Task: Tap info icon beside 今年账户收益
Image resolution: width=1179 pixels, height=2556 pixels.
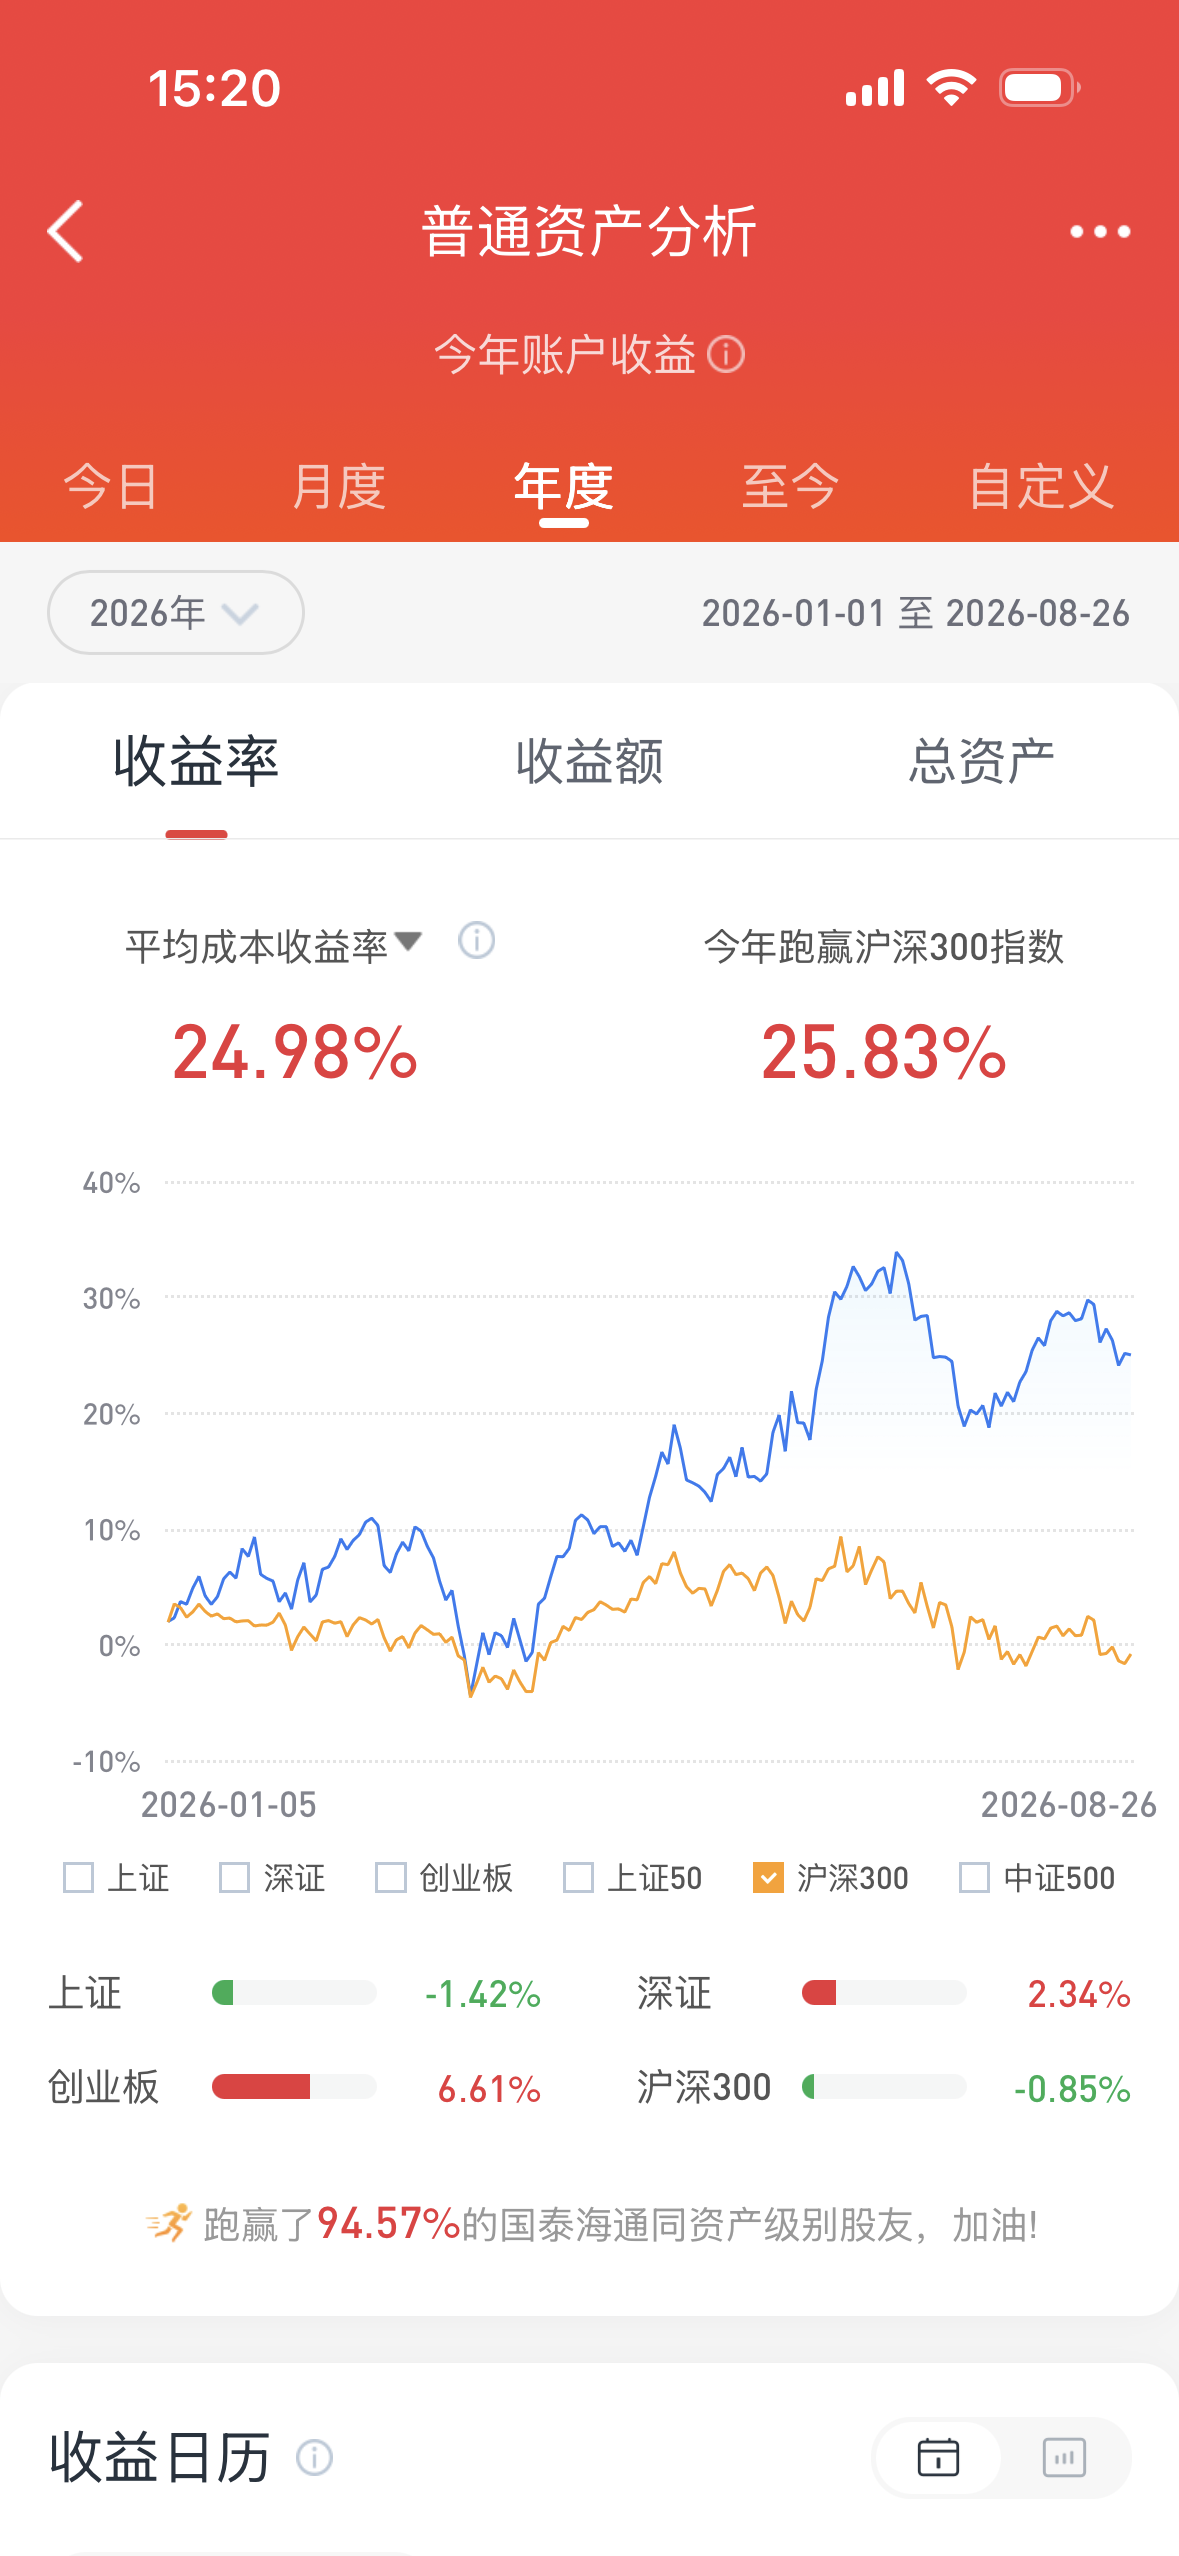Action: [726, 354]
